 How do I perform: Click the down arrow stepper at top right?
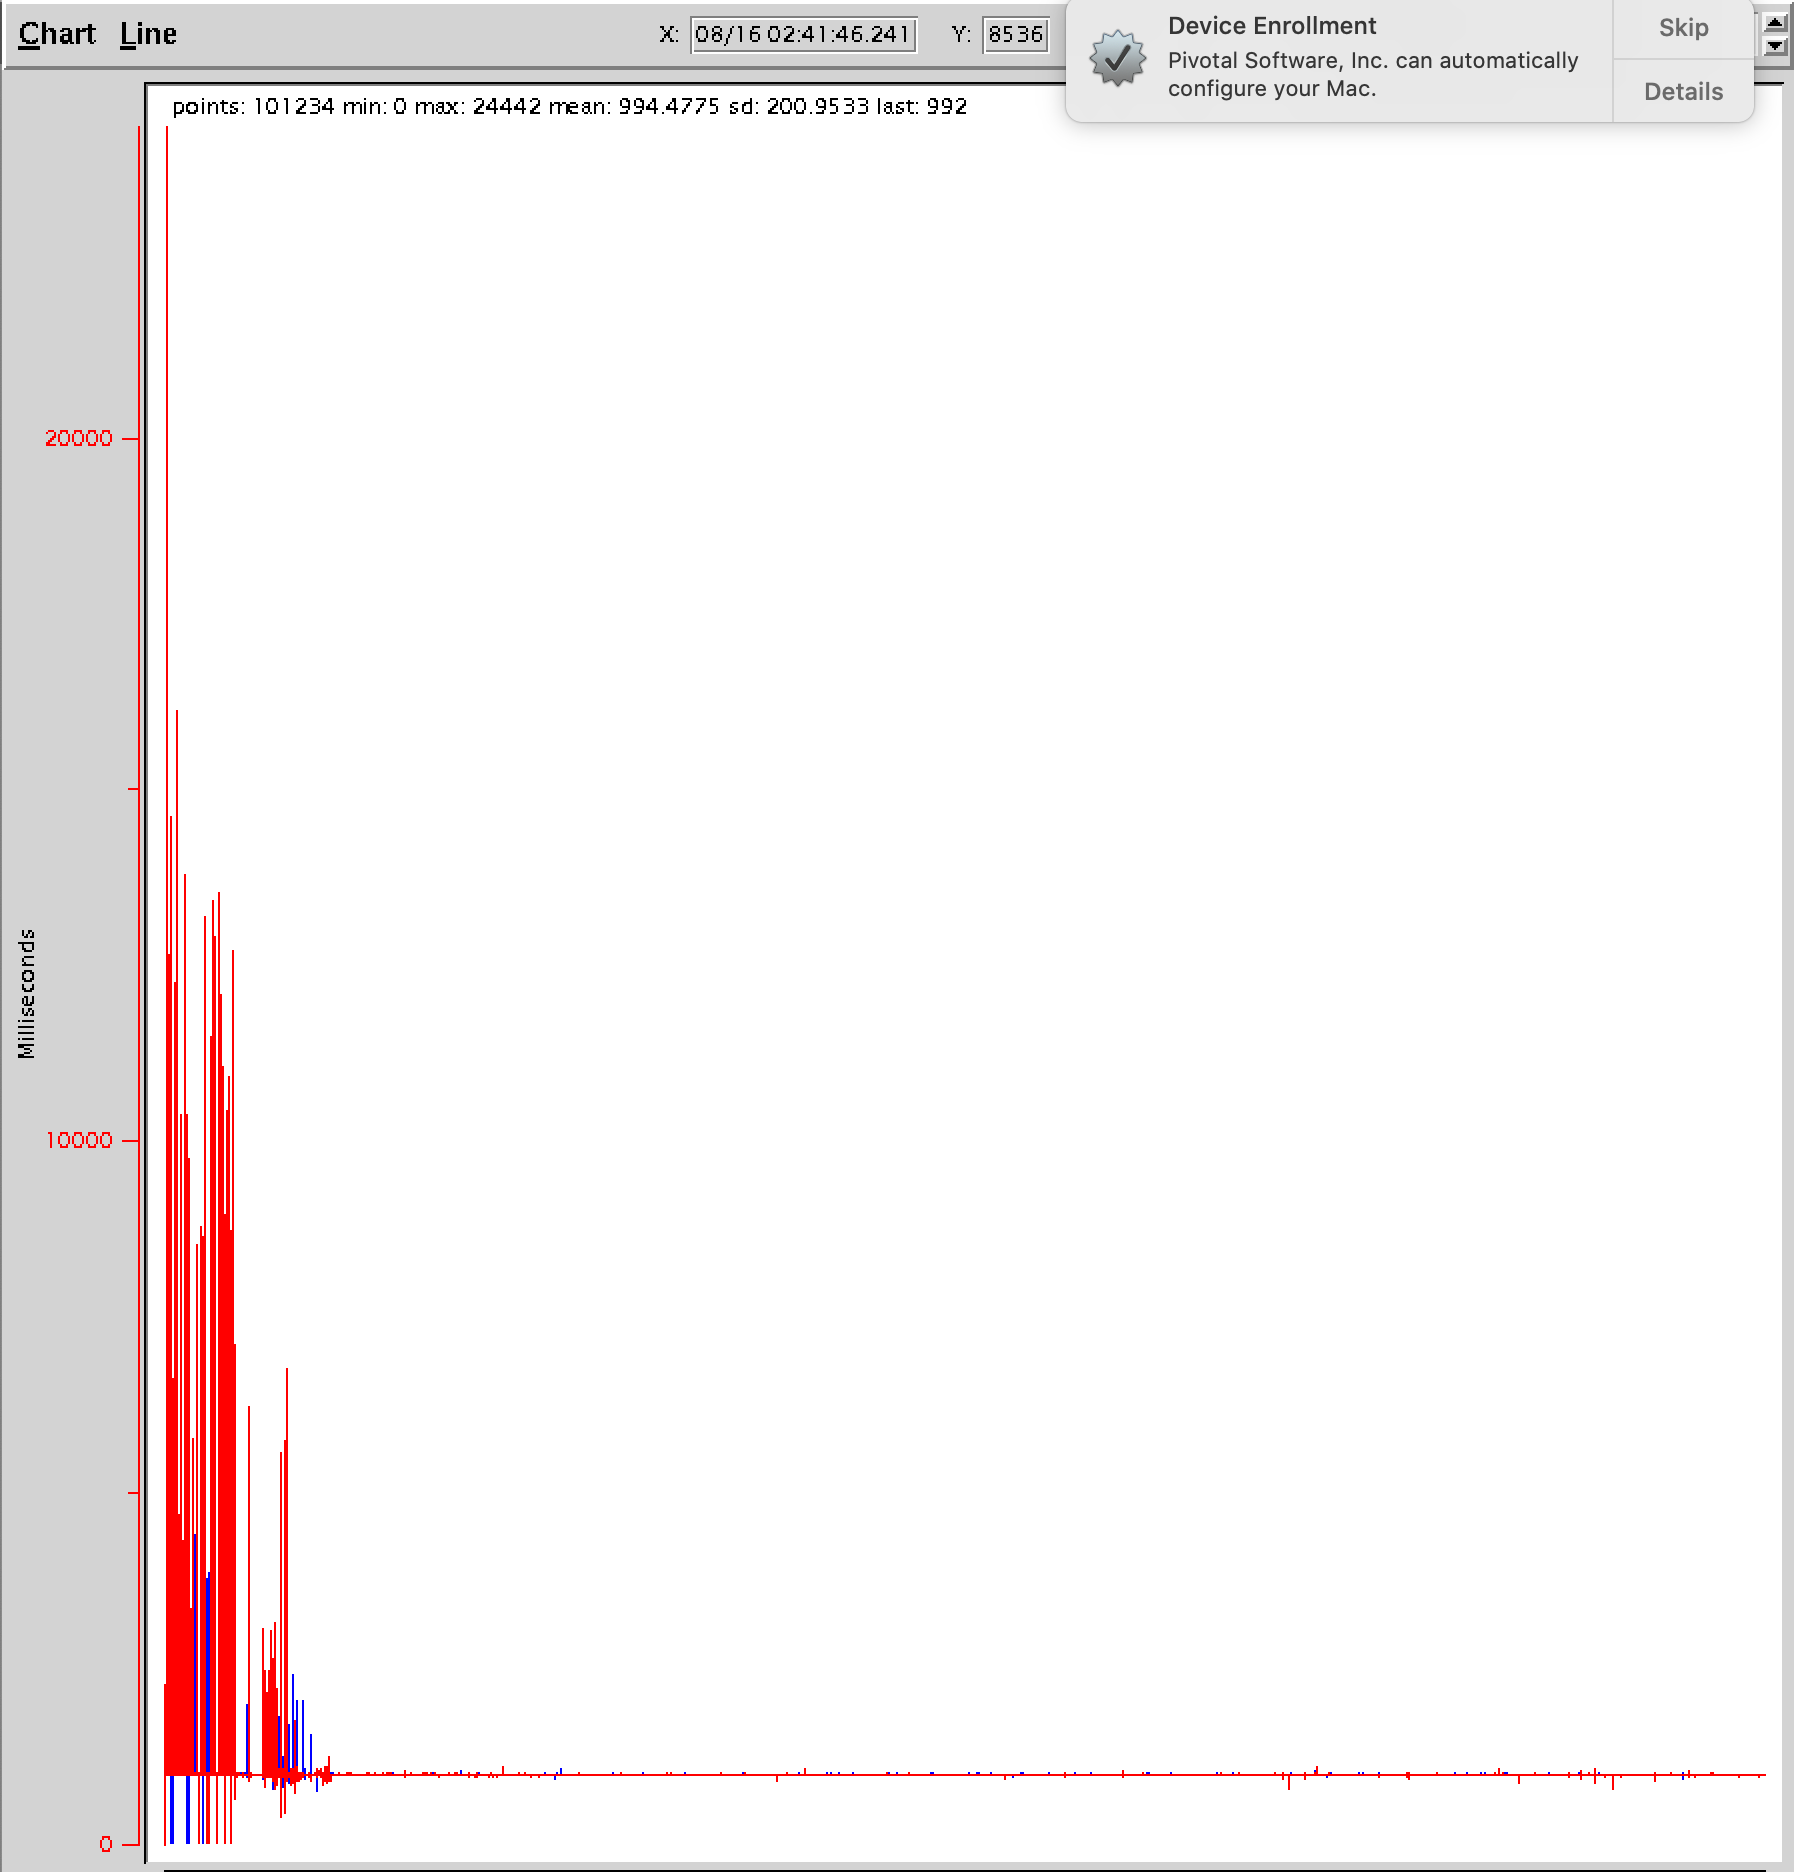[x=1775, y=46]
